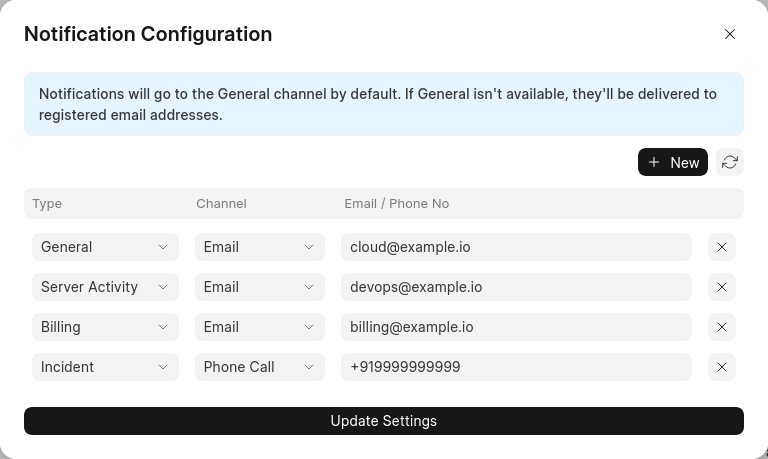The image size is (768, 459).
Task: Focus the billing@example.io input field
Action: coord(516,327)
